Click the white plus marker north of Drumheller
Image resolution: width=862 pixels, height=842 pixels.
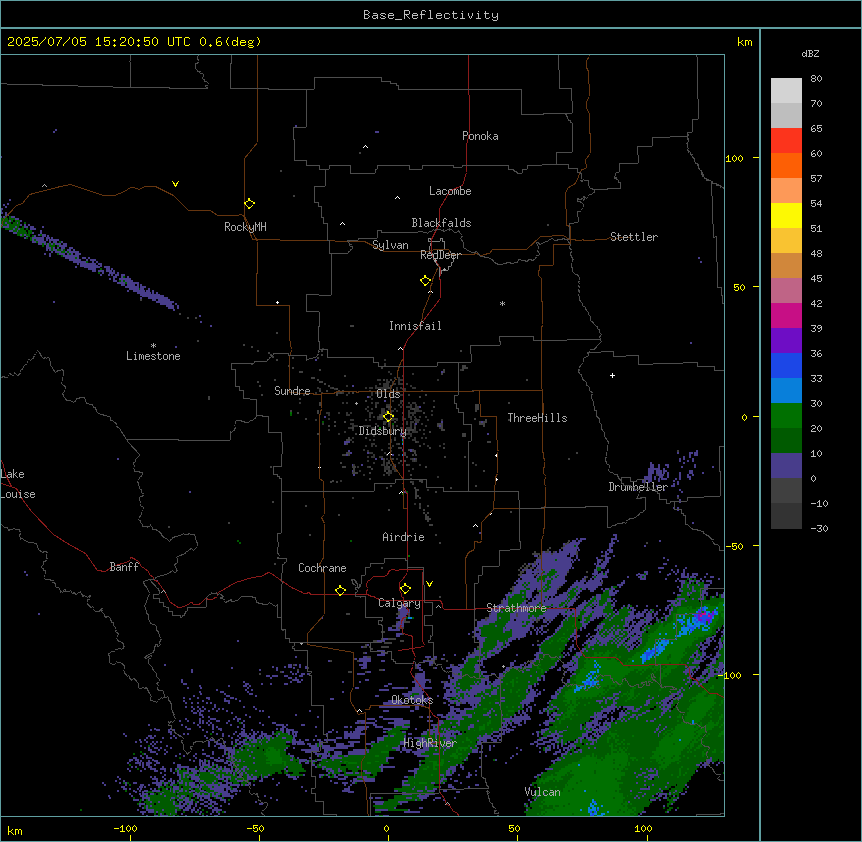(x=612, y=375)
